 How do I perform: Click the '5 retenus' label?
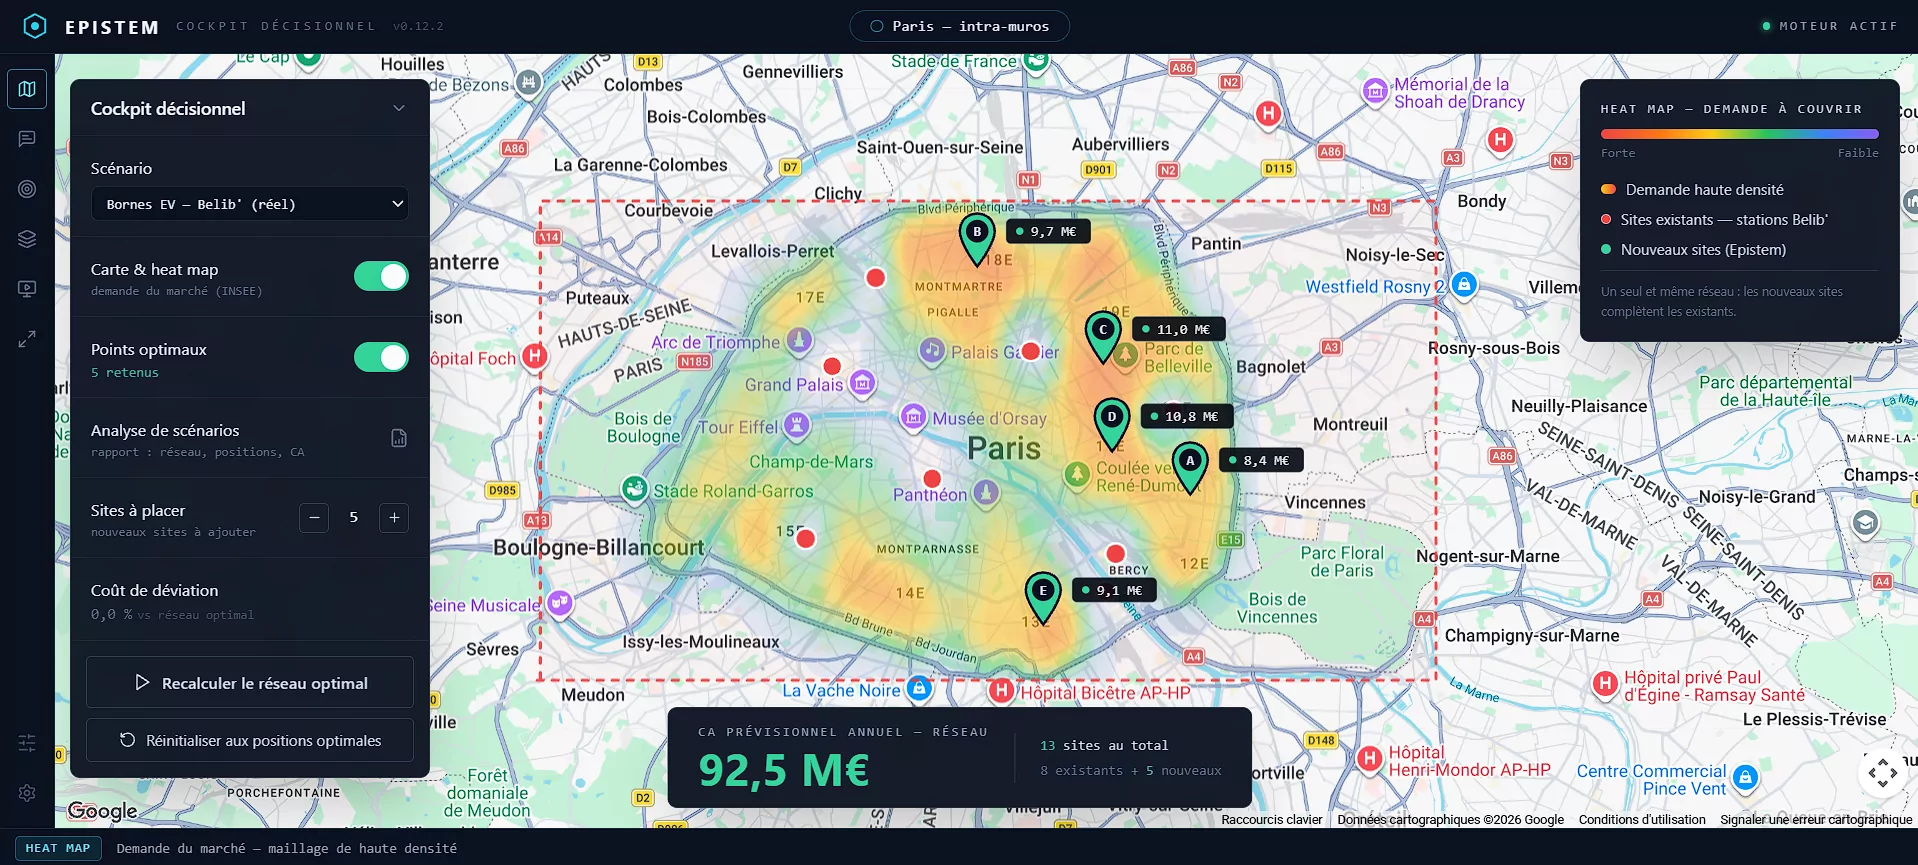coord(125,373)
